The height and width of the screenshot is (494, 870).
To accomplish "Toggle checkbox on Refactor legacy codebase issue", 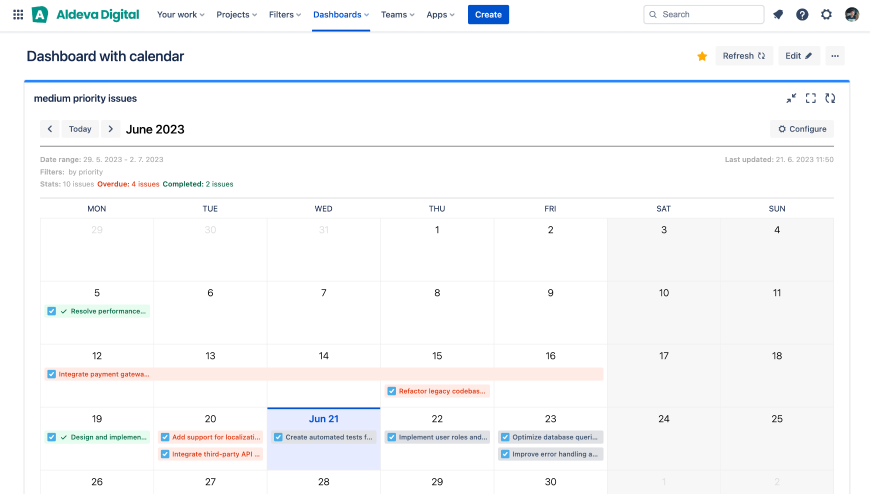I will click(392, 391).
